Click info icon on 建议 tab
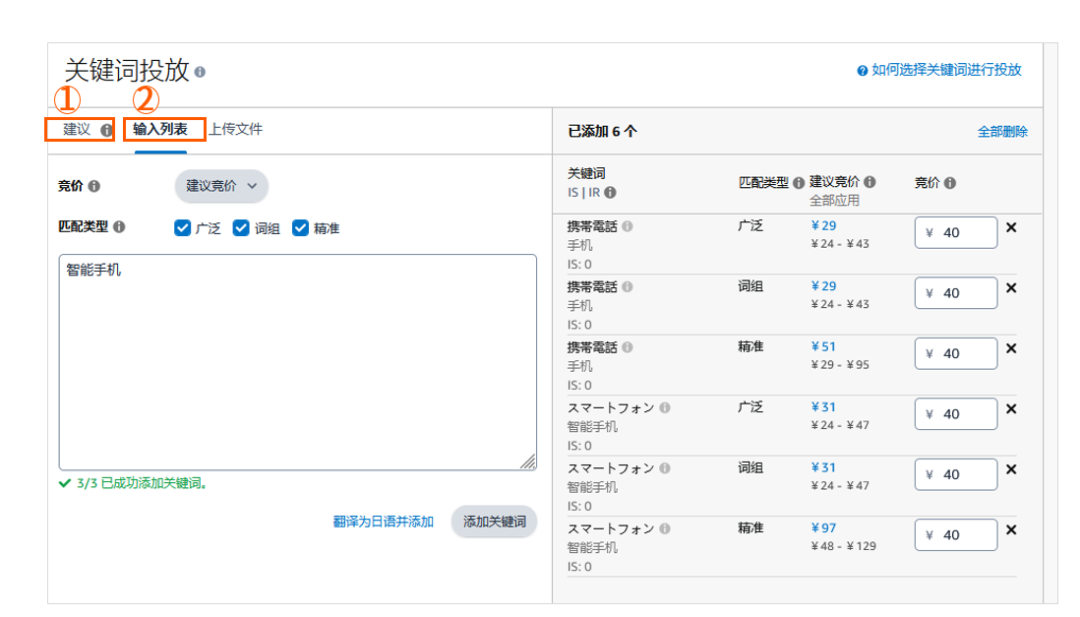The height and width of the screenshot is (617, 1080). point(106,129)
